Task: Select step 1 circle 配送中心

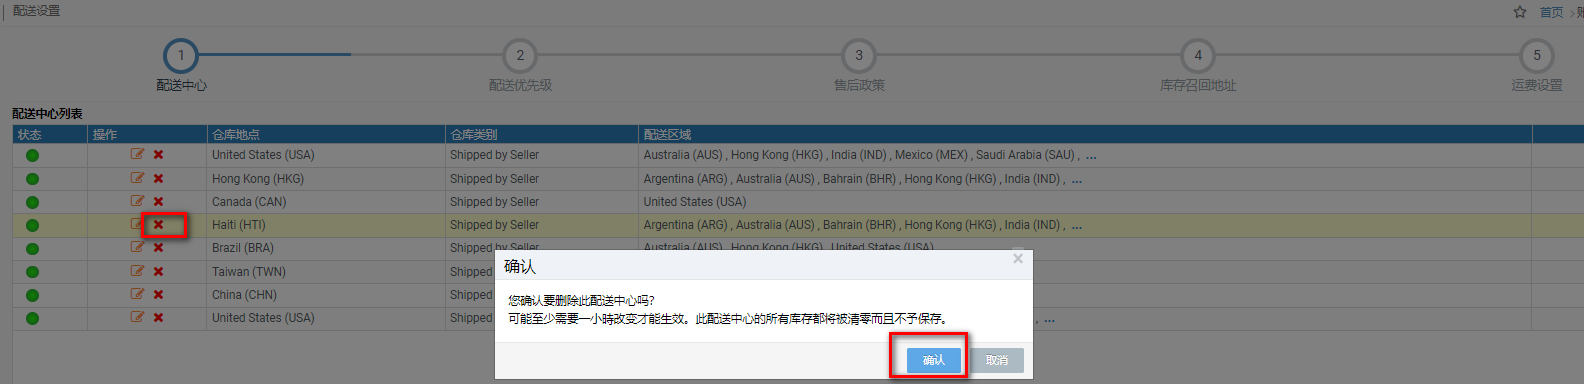Action: tap(181, 55)
